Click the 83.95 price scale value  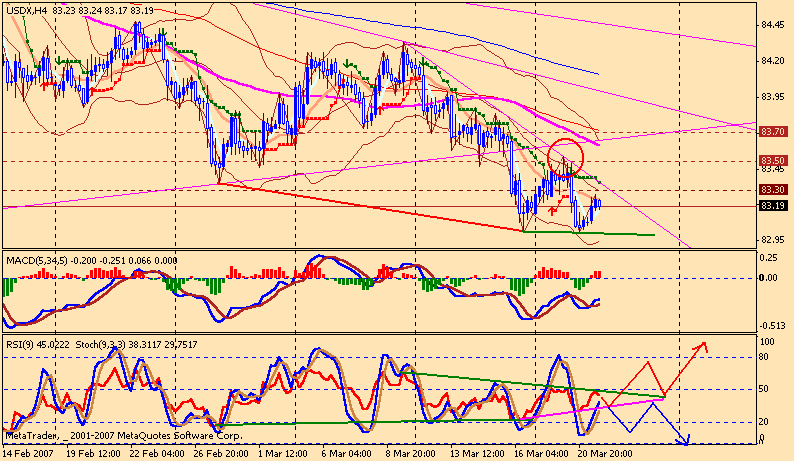tap(773, 97)
